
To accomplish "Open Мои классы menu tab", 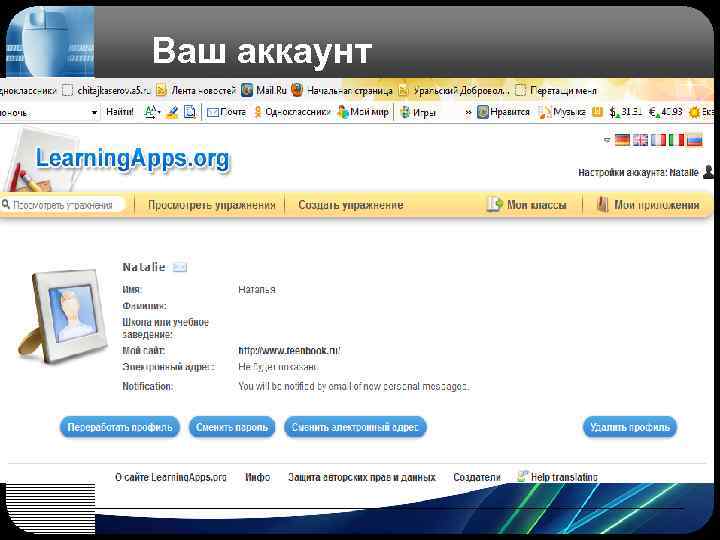I will [x=527, y=205].
